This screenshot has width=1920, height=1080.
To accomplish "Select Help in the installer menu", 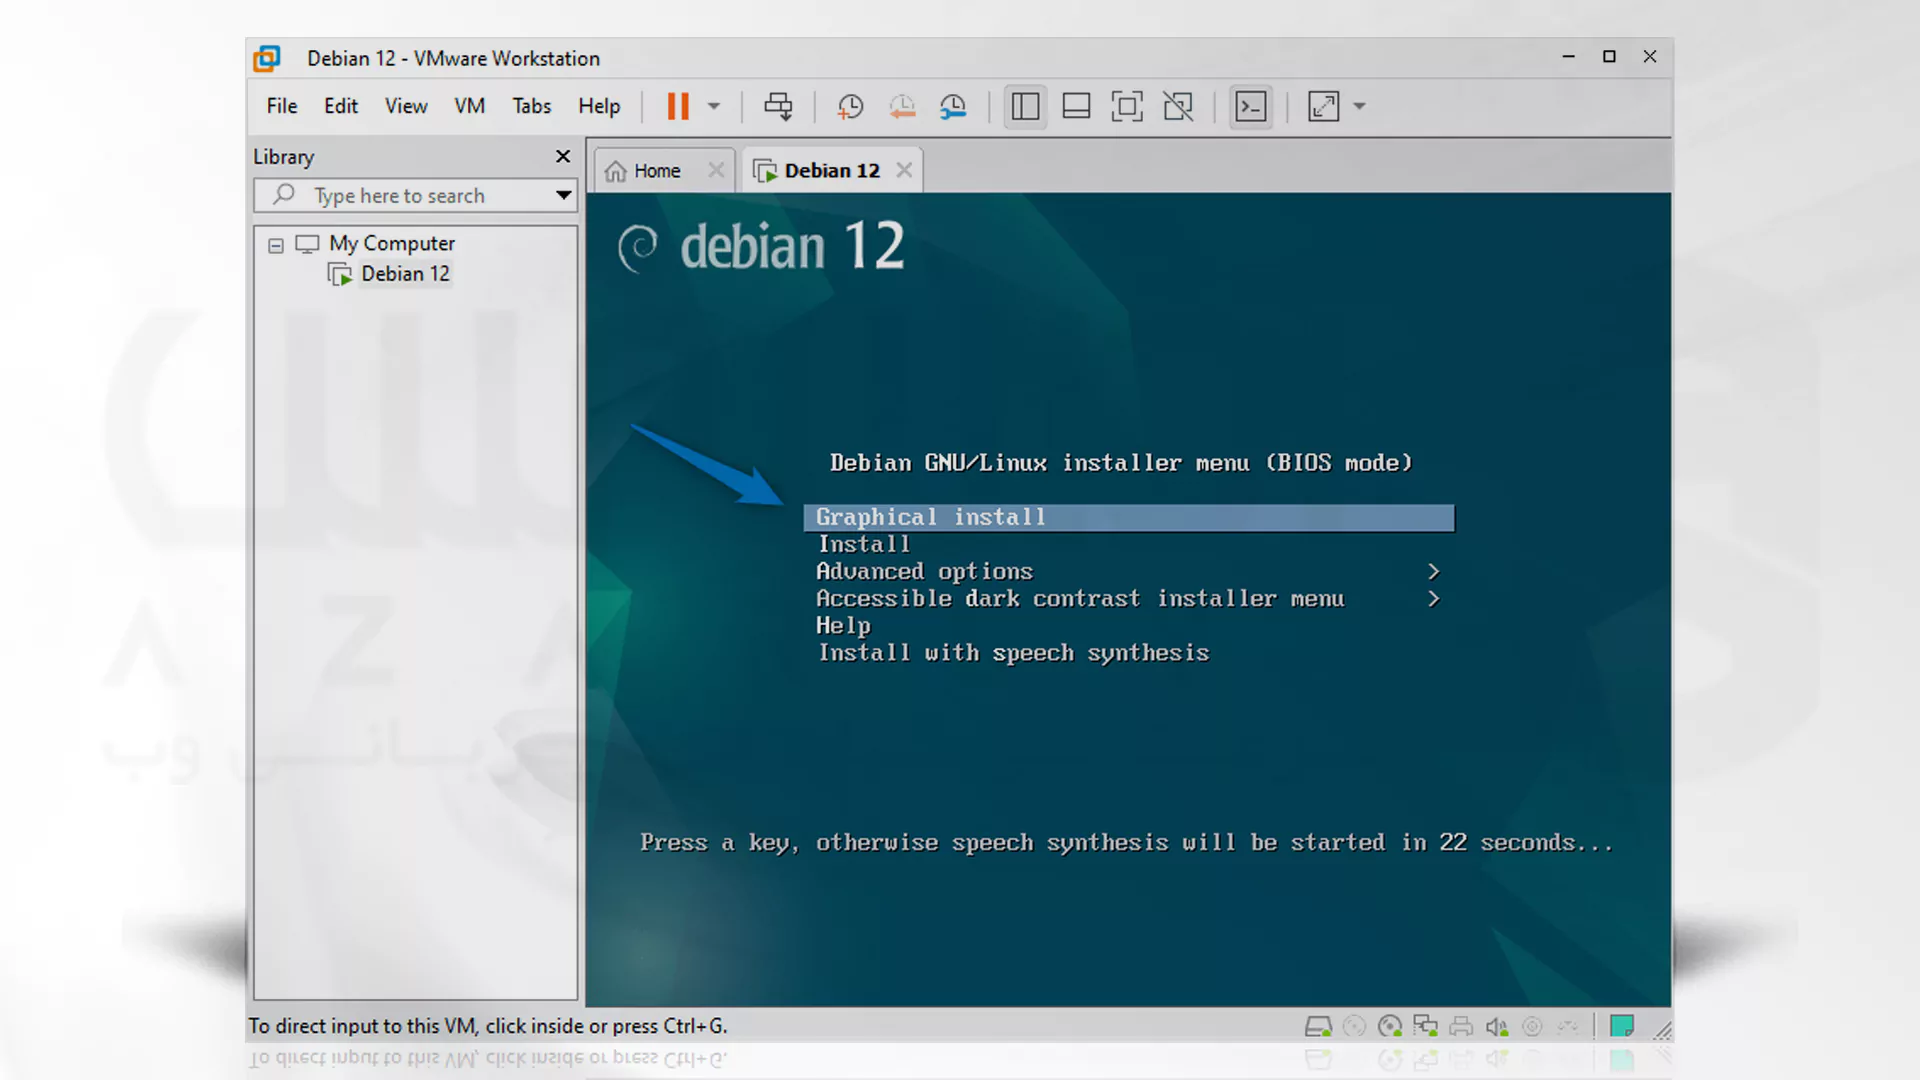I will (843, 626).
